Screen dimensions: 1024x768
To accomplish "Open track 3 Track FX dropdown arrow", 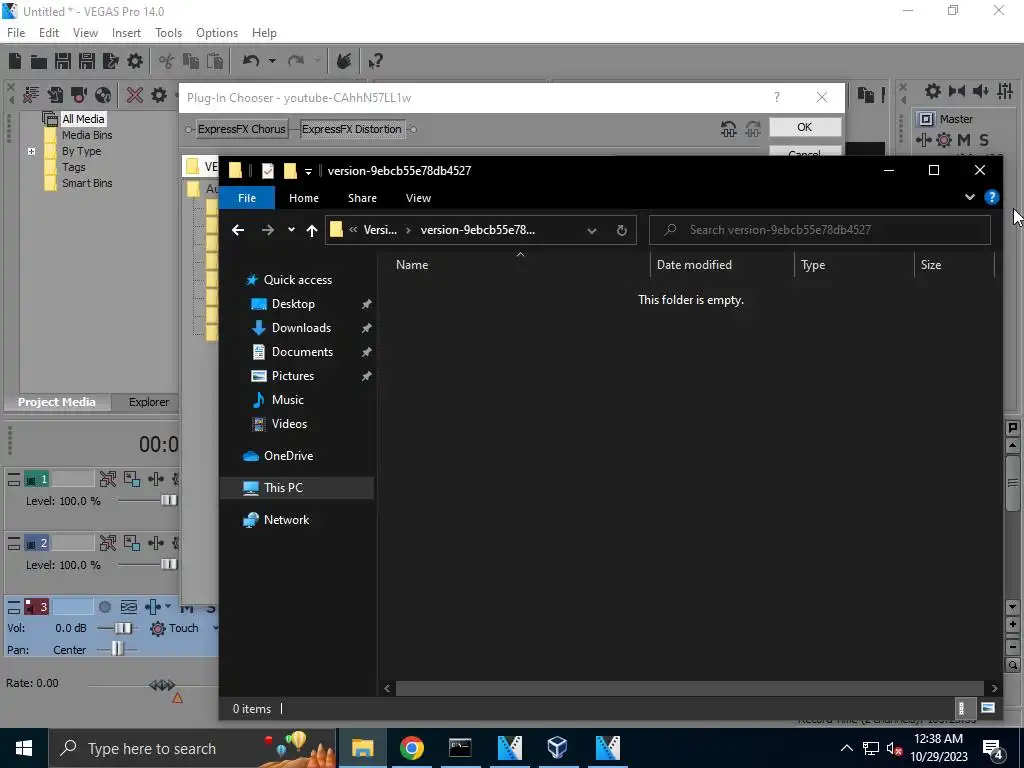I will [x=168, y=607].
